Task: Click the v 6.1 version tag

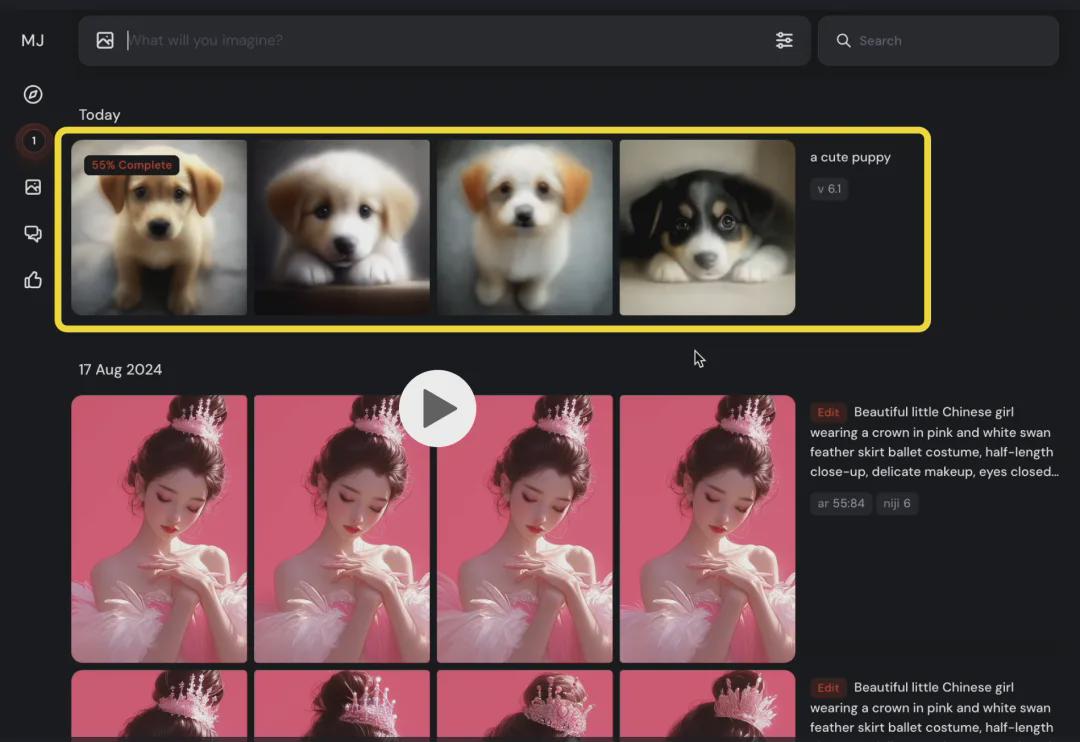Action: (x=829, y=189)
